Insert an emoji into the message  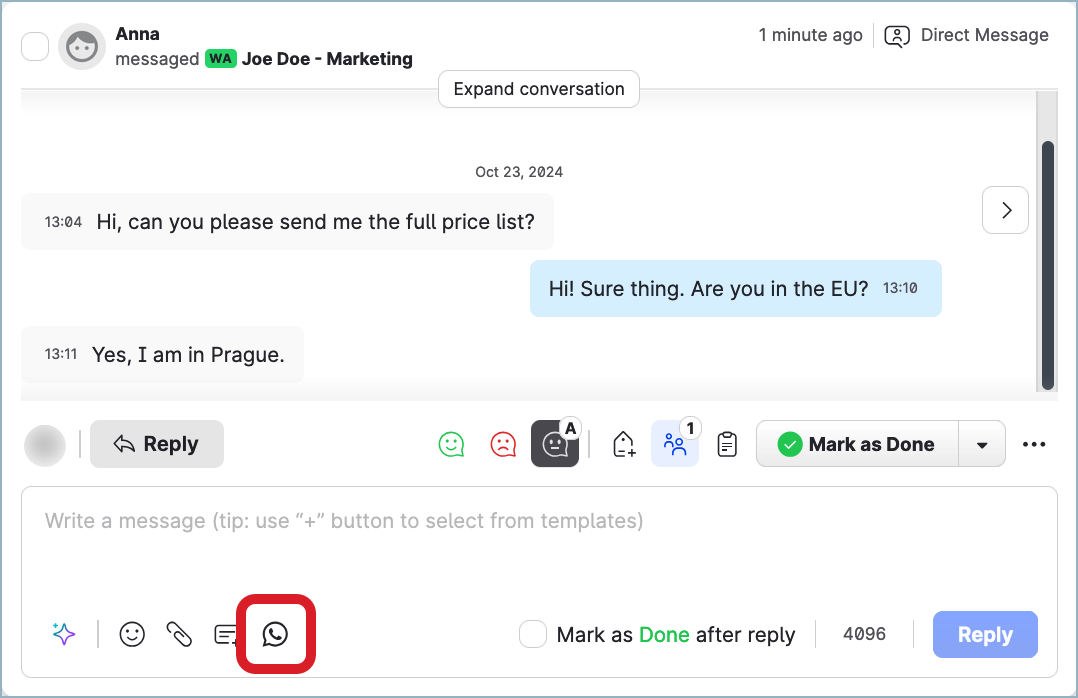(x=132, y=634)
